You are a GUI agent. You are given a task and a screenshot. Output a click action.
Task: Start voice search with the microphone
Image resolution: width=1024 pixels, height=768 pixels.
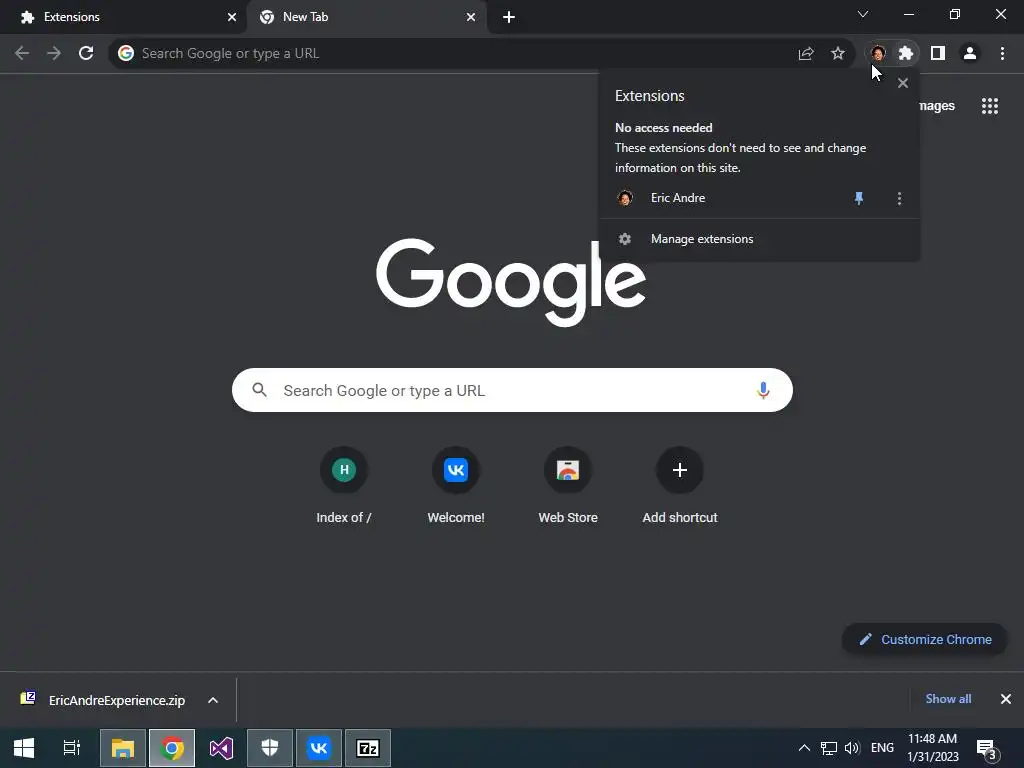point(763,391)
